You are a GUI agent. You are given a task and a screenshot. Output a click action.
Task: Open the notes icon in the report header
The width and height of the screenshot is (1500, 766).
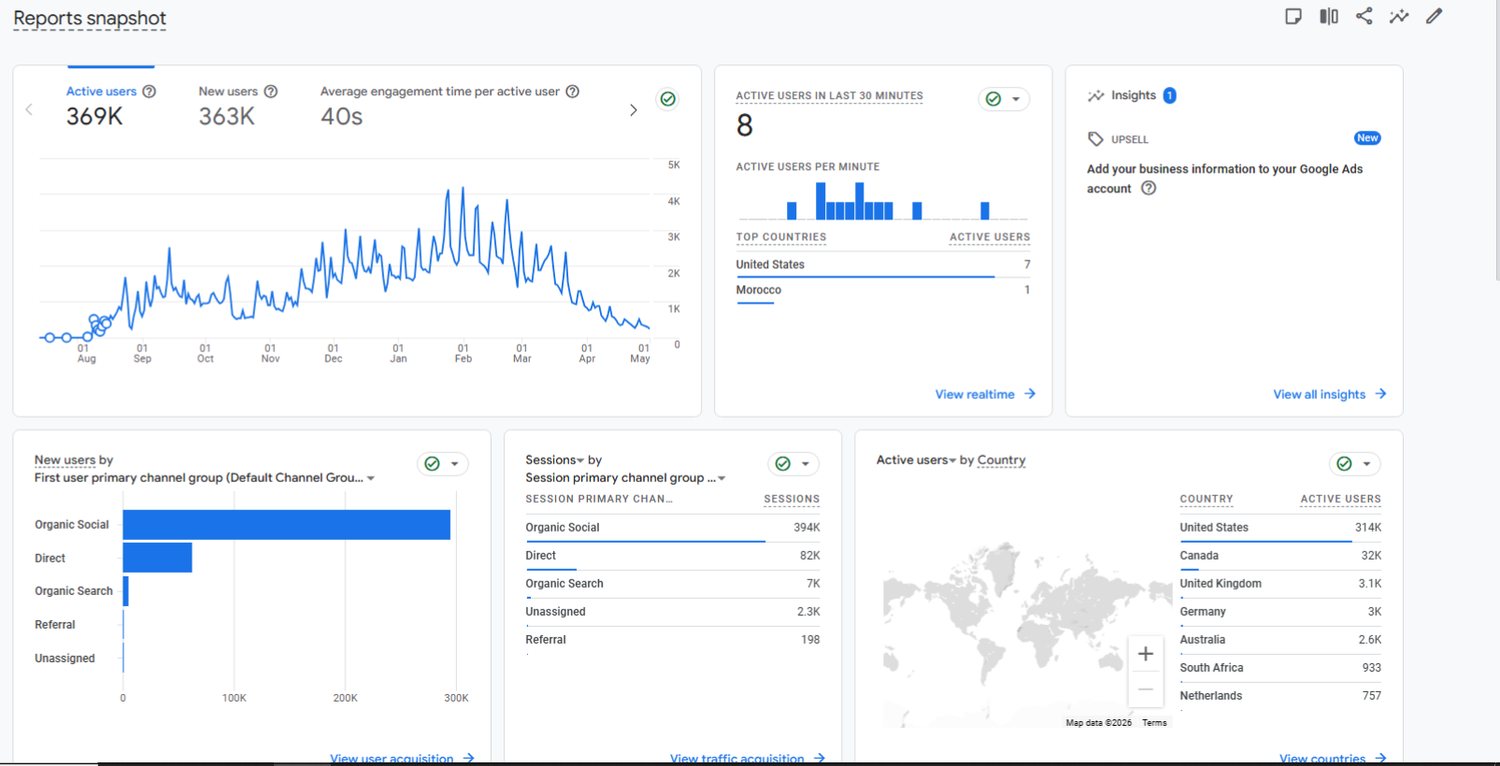point(1293,16)
